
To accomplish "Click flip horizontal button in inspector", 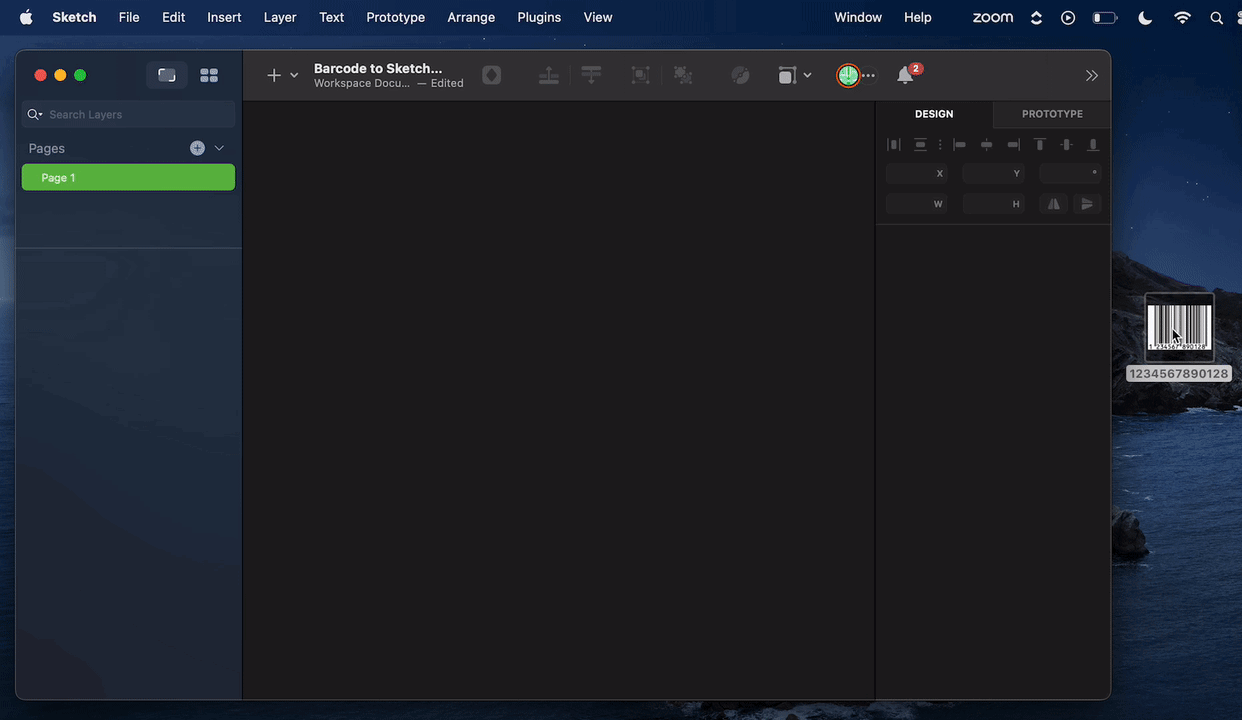I will (x=1053, y=204).
